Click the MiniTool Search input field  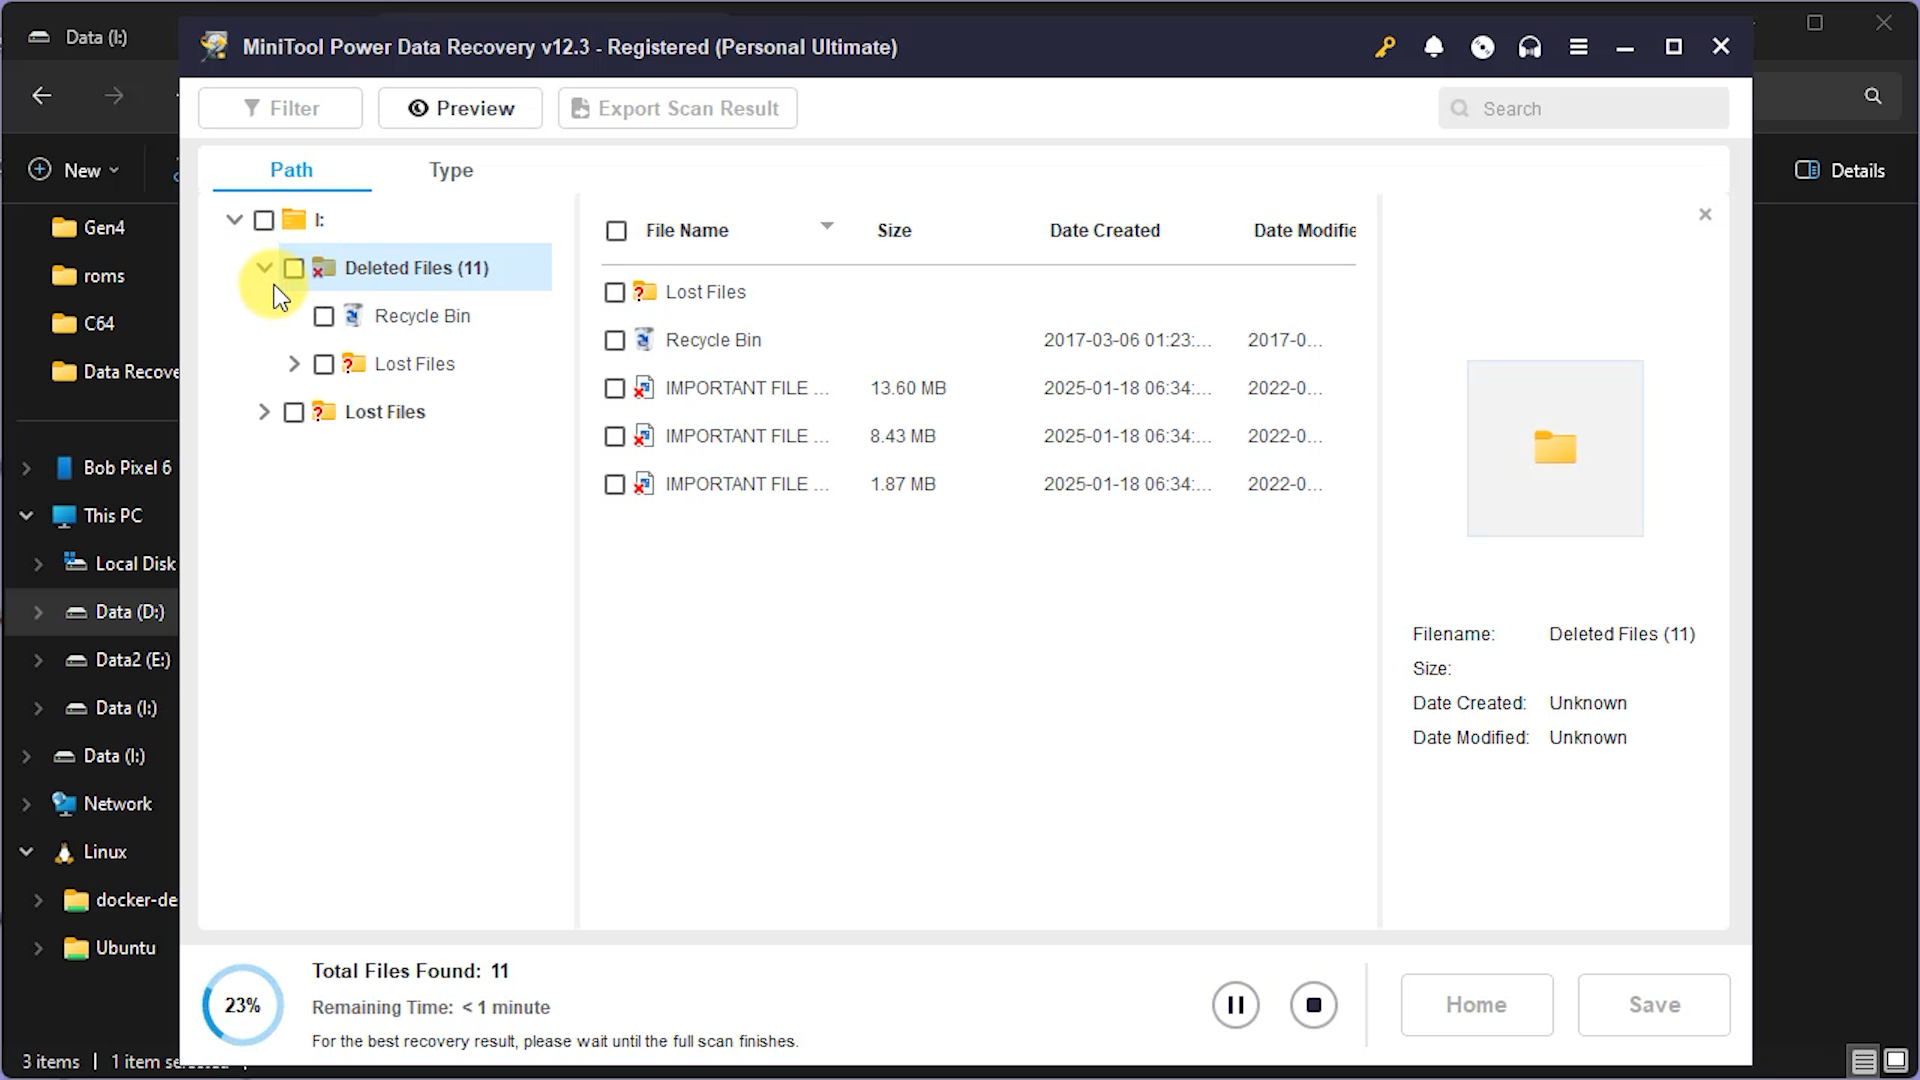coord(1583,108)
